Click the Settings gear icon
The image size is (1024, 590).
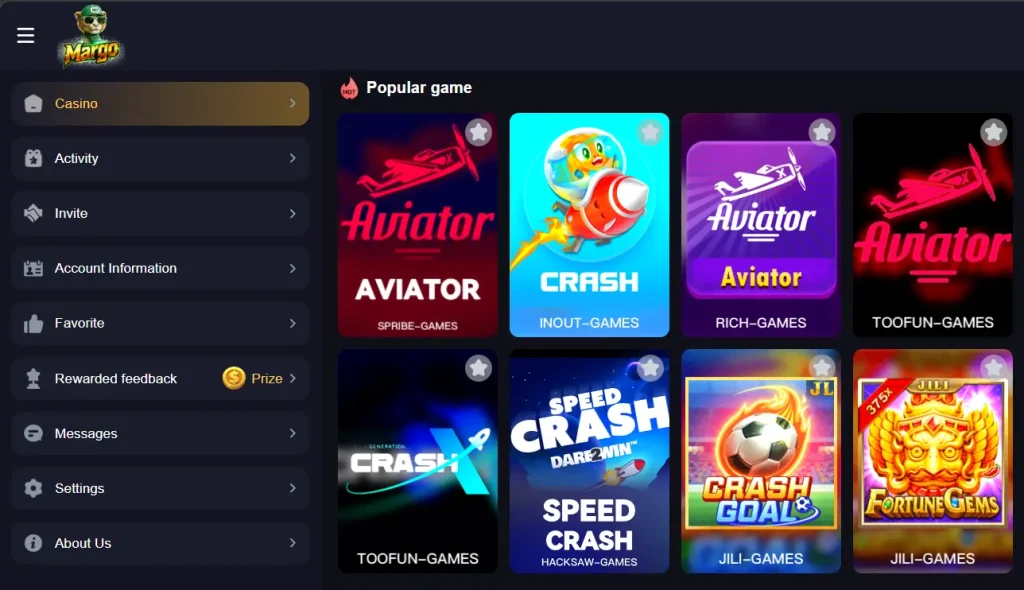(33, 488)
